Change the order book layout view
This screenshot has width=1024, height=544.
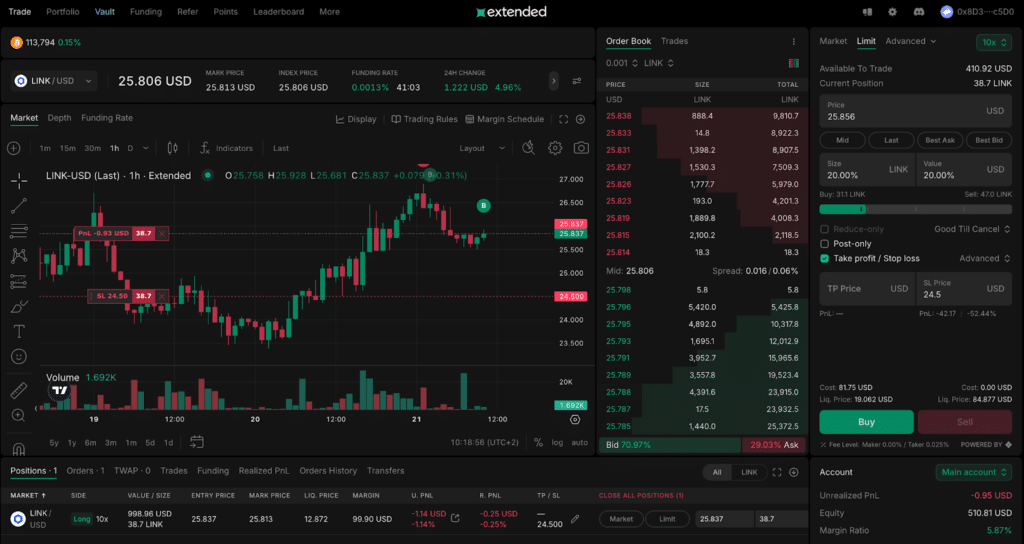point(793,63)
